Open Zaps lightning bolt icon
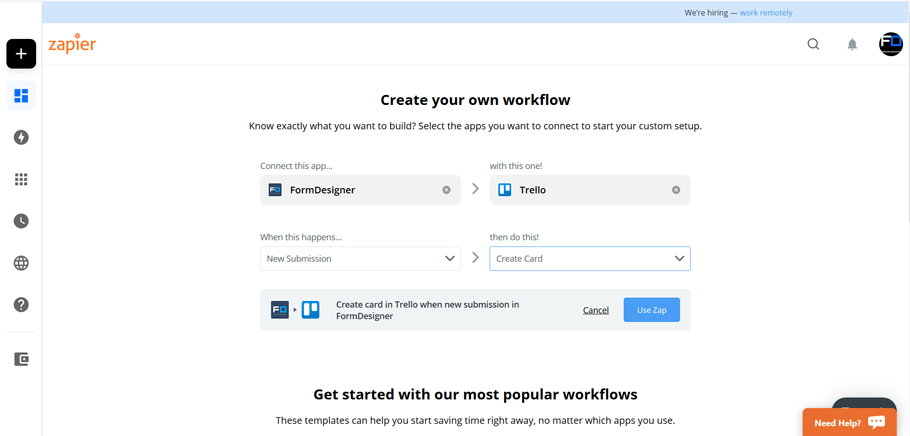Image resolution: width=910 pixels, height=436 pixels. coord(21,138)
